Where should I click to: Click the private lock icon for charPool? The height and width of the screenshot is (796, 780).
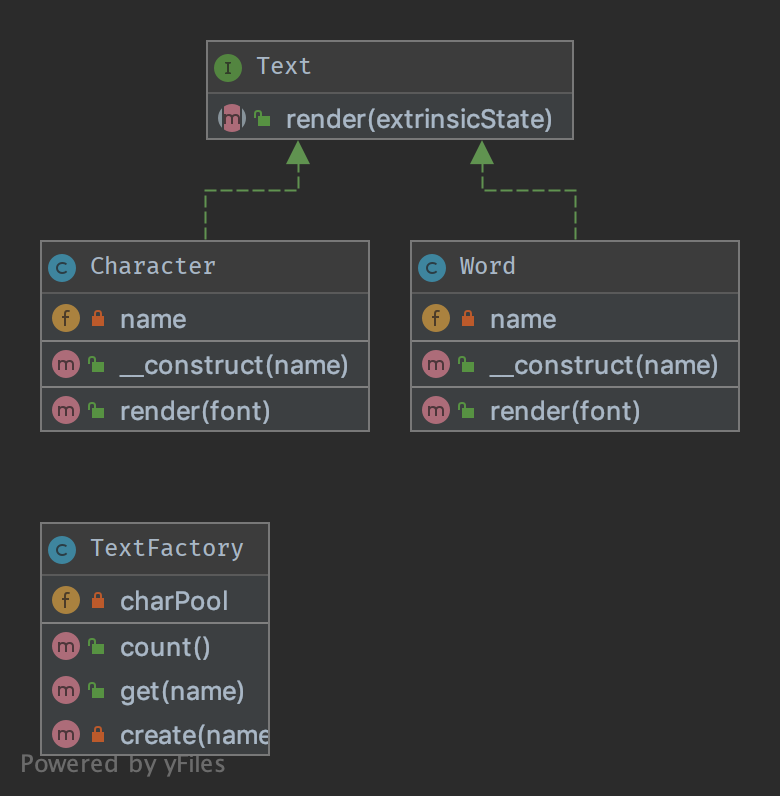tap(98, 601)
